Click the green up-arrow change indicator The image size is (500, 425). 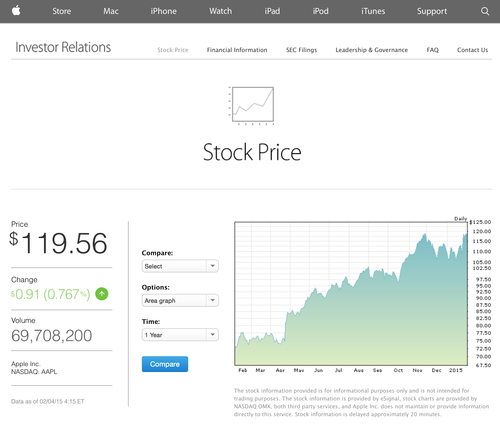pyautogui.click(x=102, y=294)
